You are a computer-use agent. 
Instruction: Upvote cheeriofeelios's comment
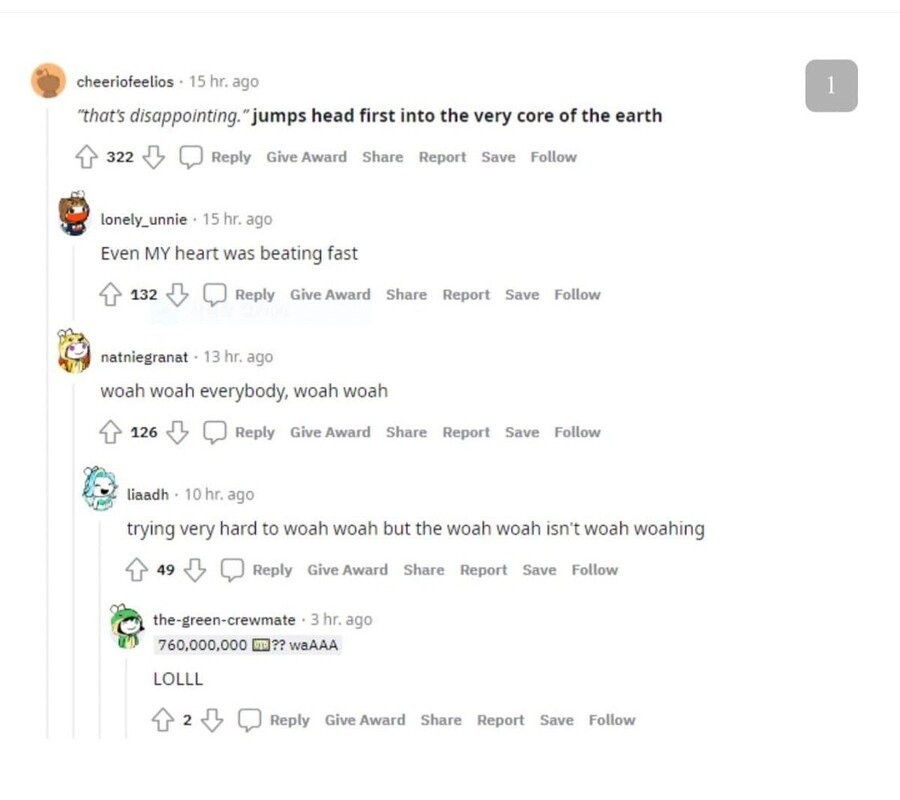pos(87,157)
